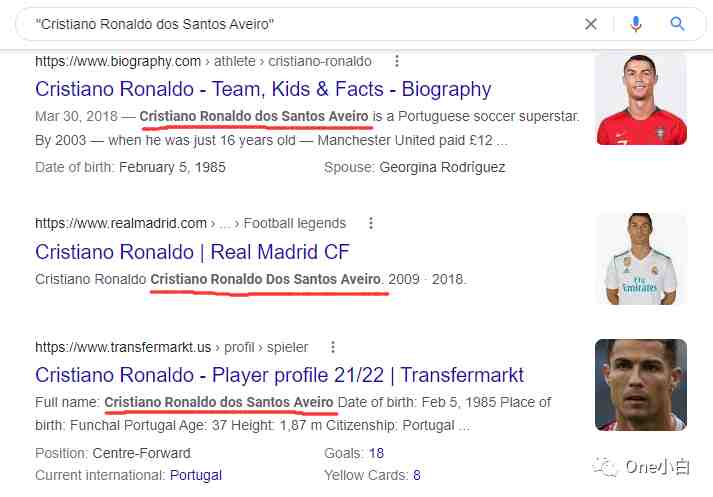The image size is (713, 497).
Task: Open red Portugal jersey thumbnail image
Action: point(641,100)
